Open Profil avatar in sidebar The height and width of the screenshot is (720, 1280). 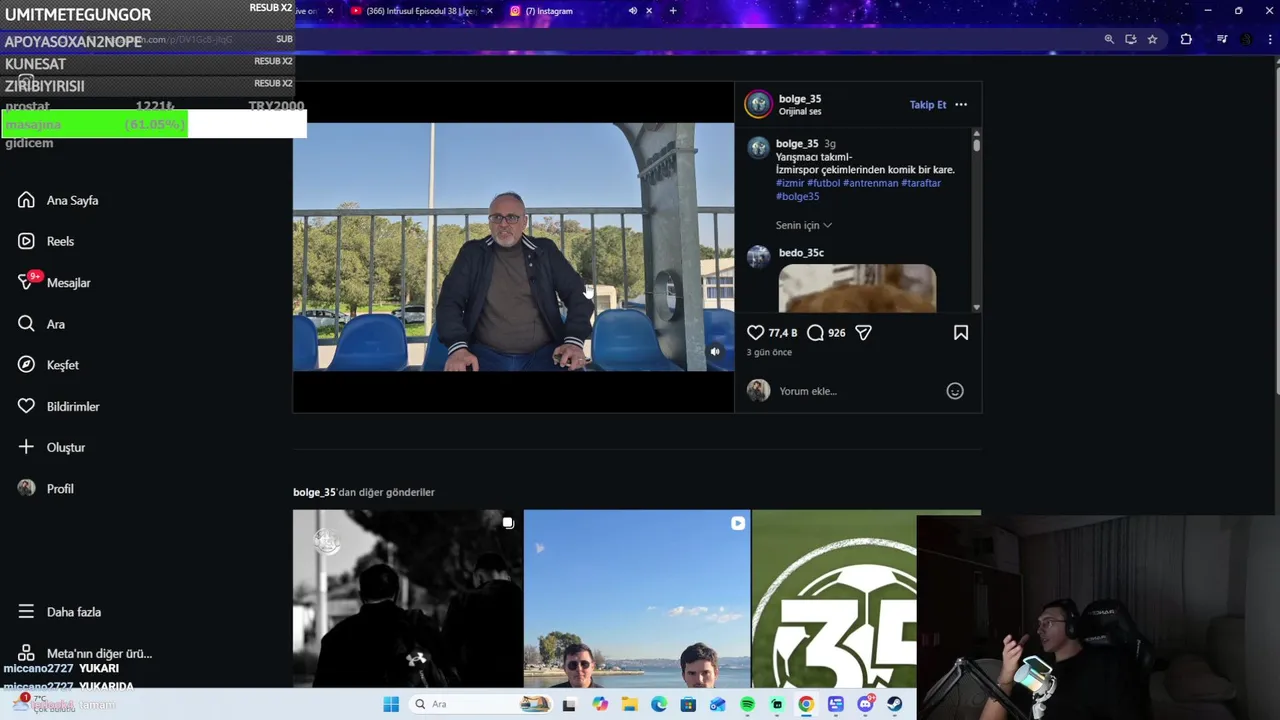[x=26, y=488]
